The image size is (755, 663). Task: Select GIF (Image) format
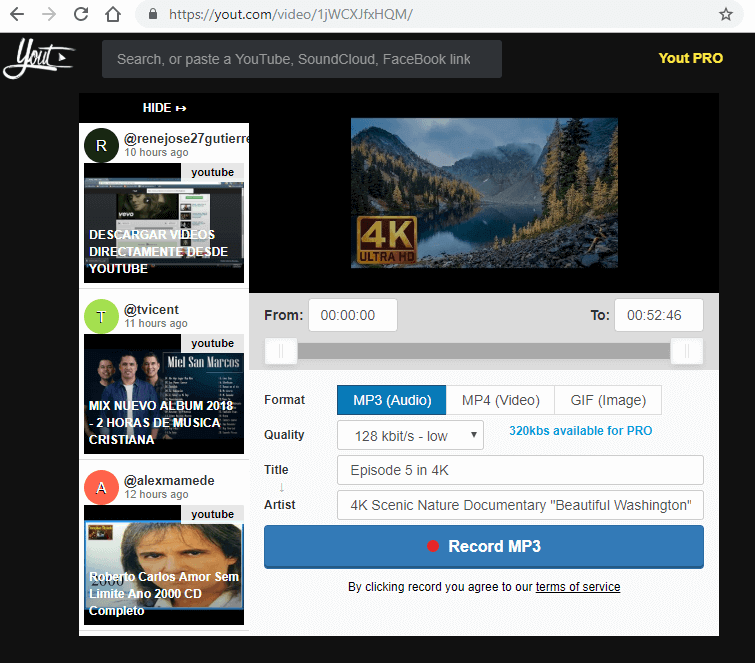point(608,400)
